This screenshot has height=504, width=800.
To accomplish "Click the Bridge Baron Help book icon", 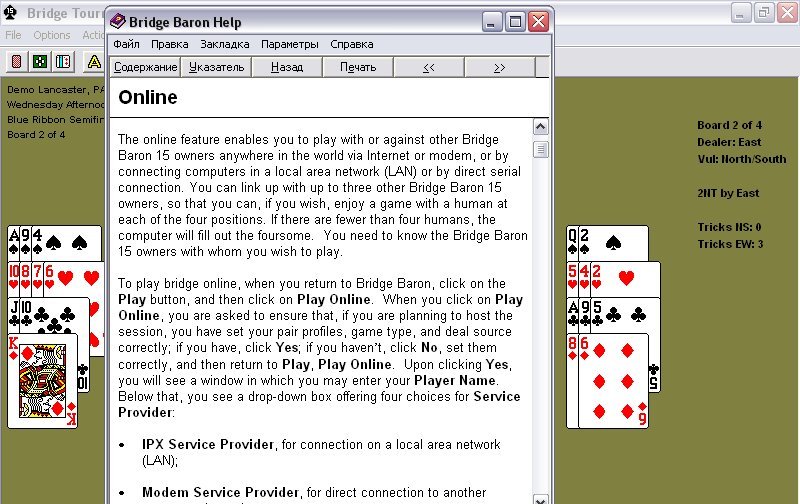I will click(x=118, y=21).
